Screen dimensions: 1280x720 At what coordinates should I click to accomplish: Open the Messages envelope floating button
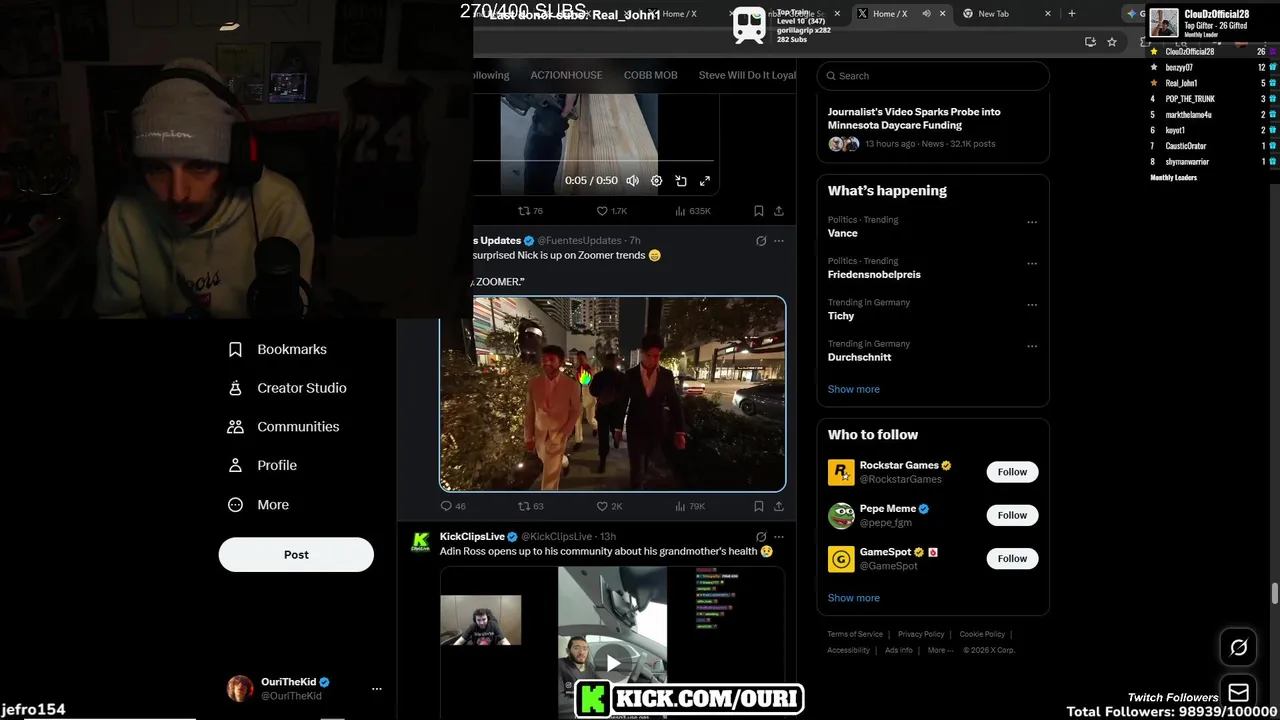pyautogui.click(x=1238, y=692)
